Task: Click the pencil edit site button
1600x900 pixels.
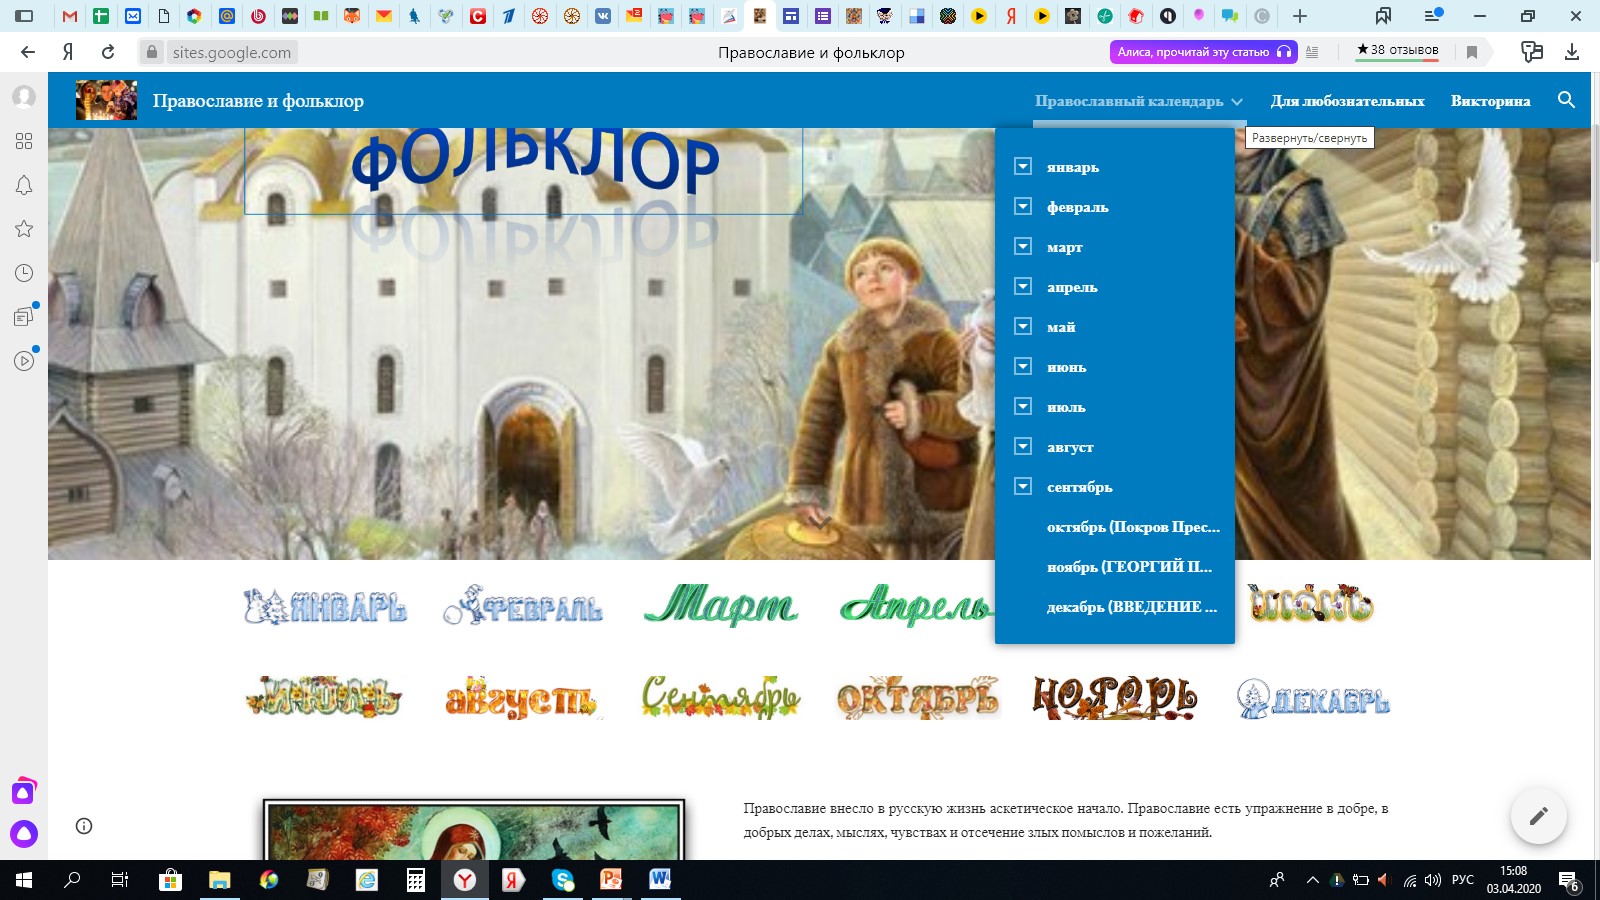Action: coord(1538,816)
